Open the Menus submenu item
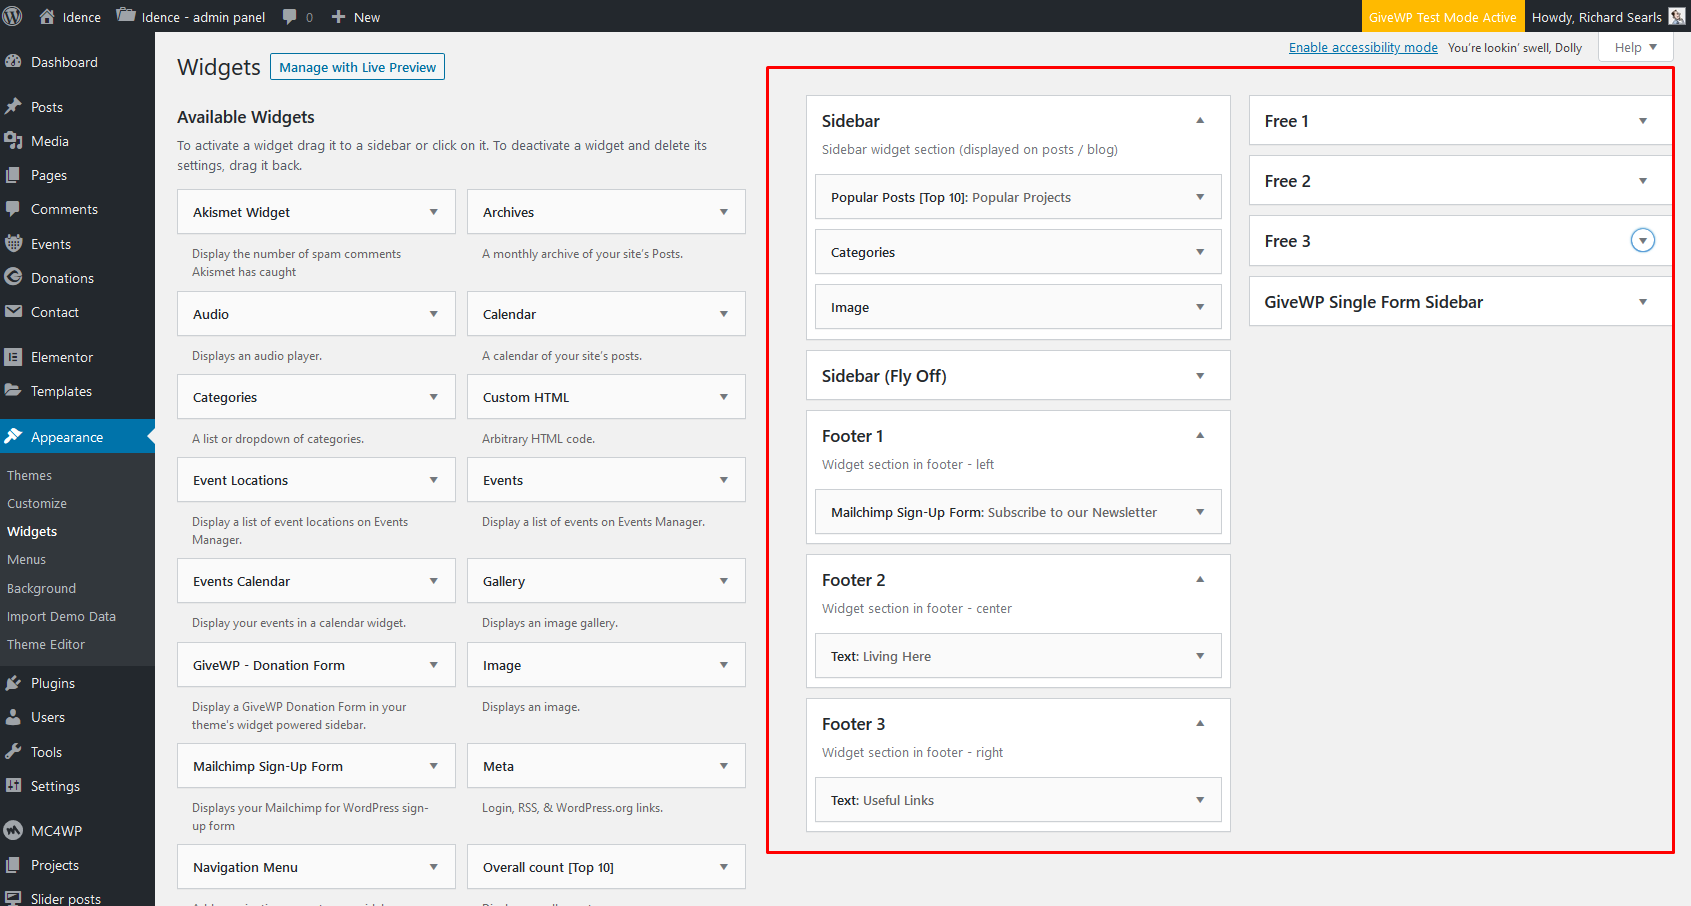Viewport: 1691px width, 906px height. pyautogui.click(x=27, y=560)
